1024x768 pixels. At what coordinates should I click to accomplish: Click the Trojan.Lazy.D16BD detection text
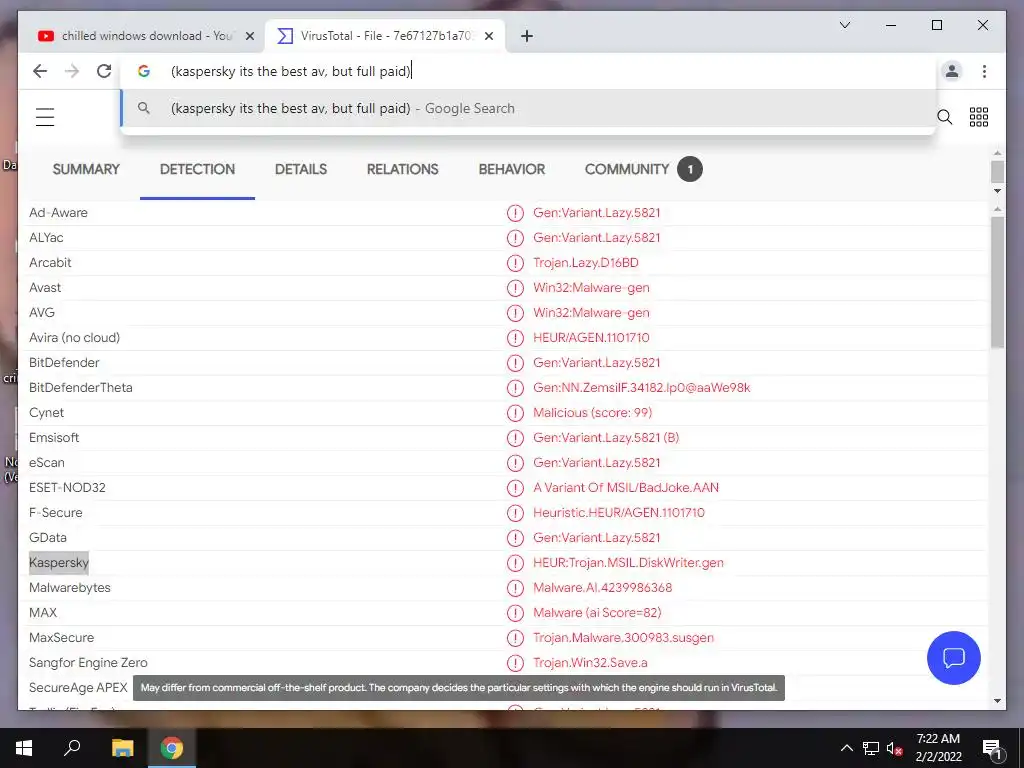[x=586, y=263]
